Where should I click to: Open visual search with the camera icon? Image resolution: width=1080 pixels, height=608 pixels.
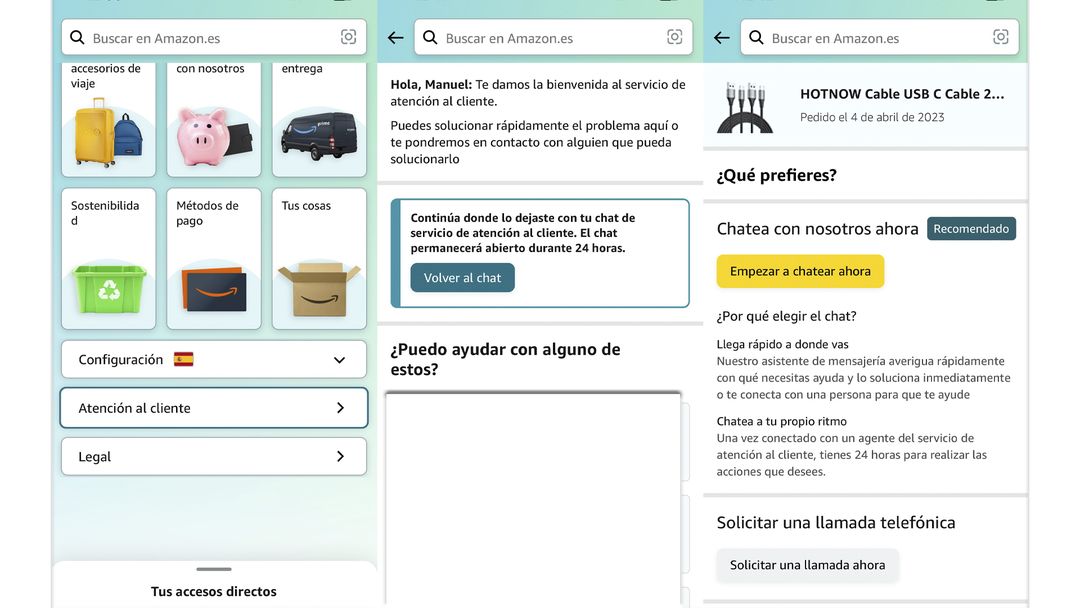point(347,36)
